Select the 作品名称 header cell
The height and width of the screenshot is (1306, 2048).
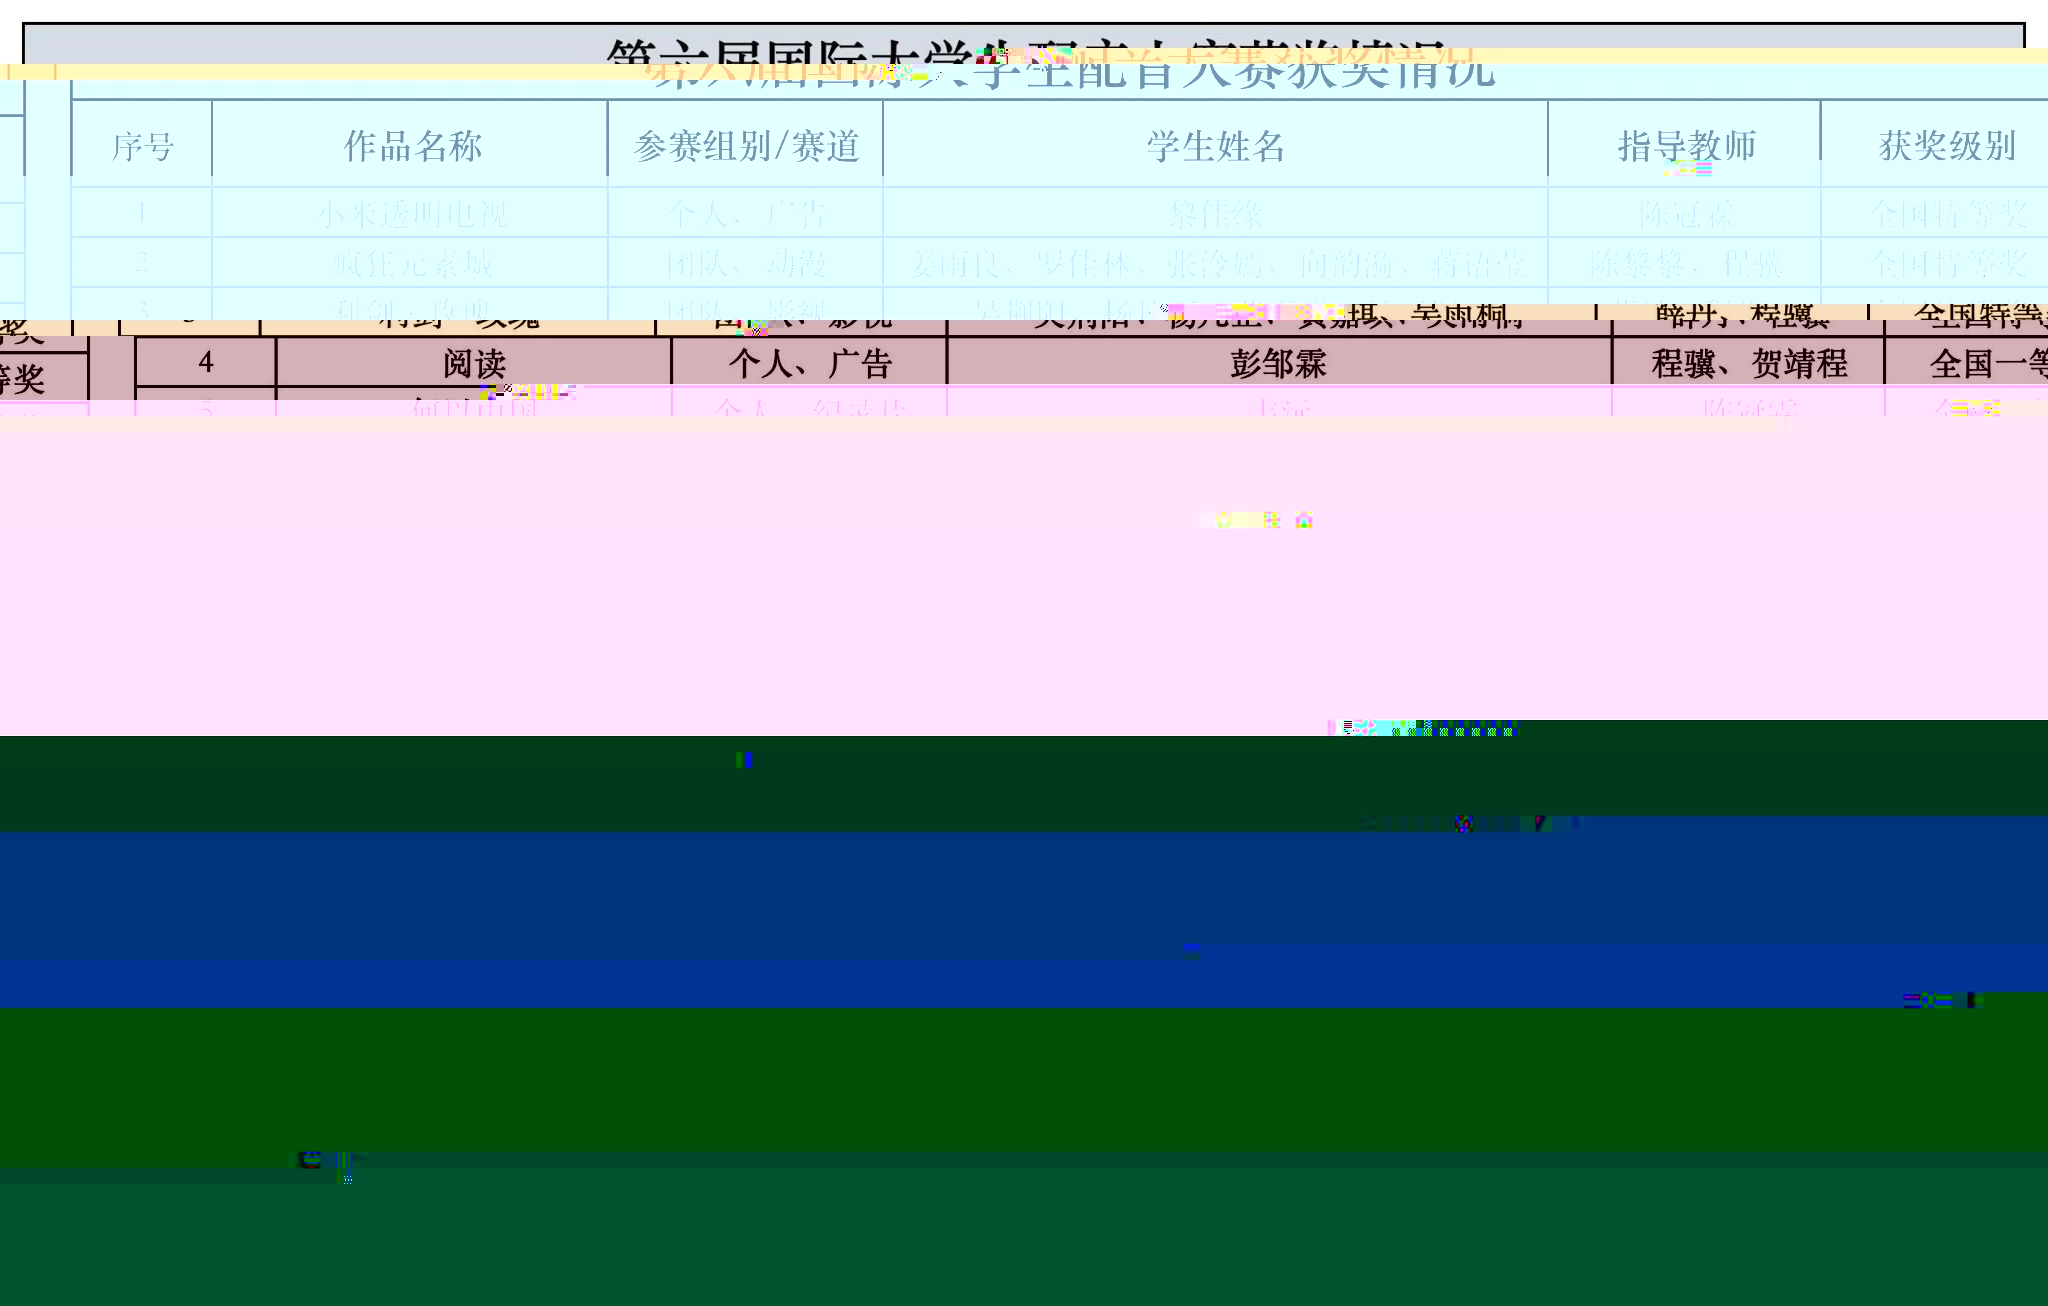[412, 146]
